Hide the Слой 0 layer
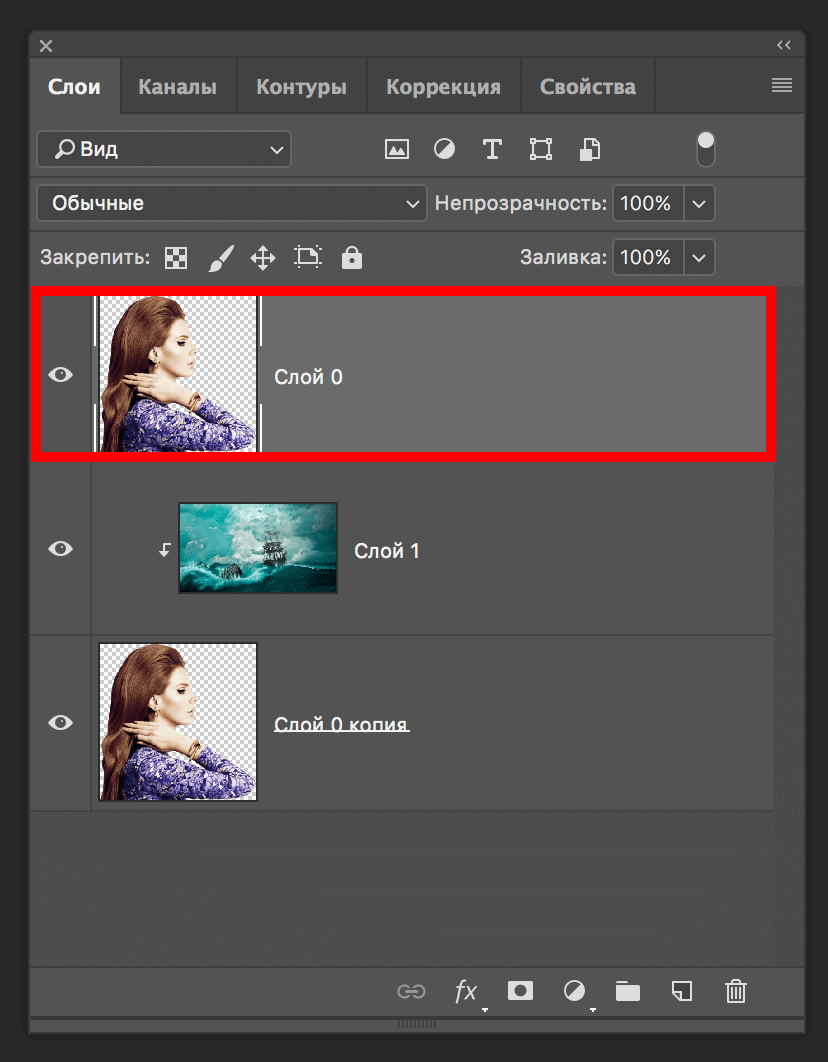This screenshot has height=1062, width=828. (x=61, y=375)
